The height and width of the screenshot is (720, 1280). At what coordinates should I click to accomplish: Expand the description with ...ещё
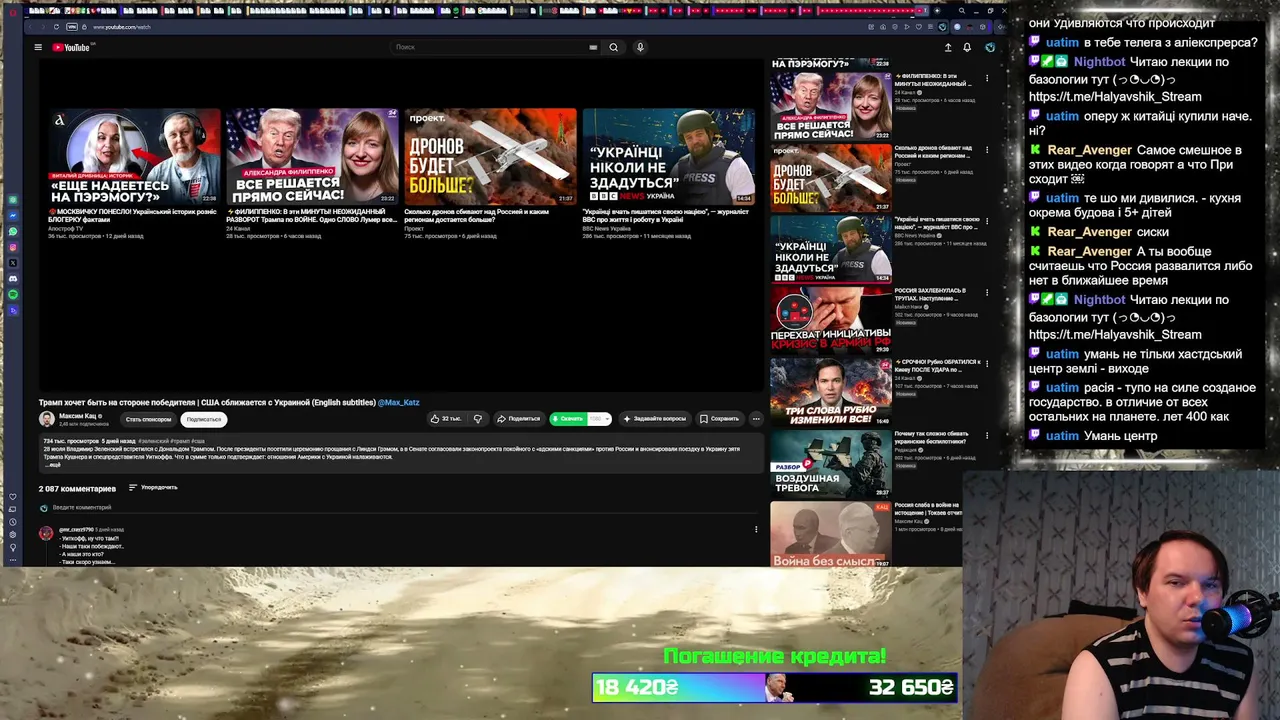tap(53, 465)
